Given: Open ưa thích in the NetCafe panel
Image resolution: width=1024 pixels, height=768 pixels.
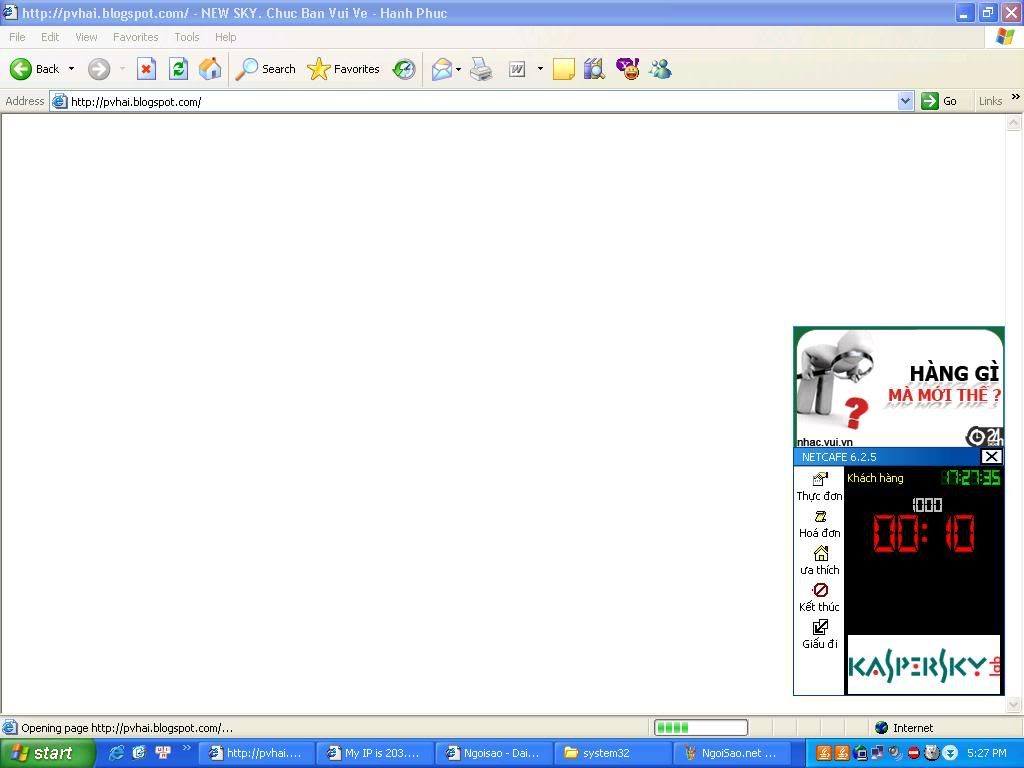Looking at the screenshot, I should coord(820,560).
